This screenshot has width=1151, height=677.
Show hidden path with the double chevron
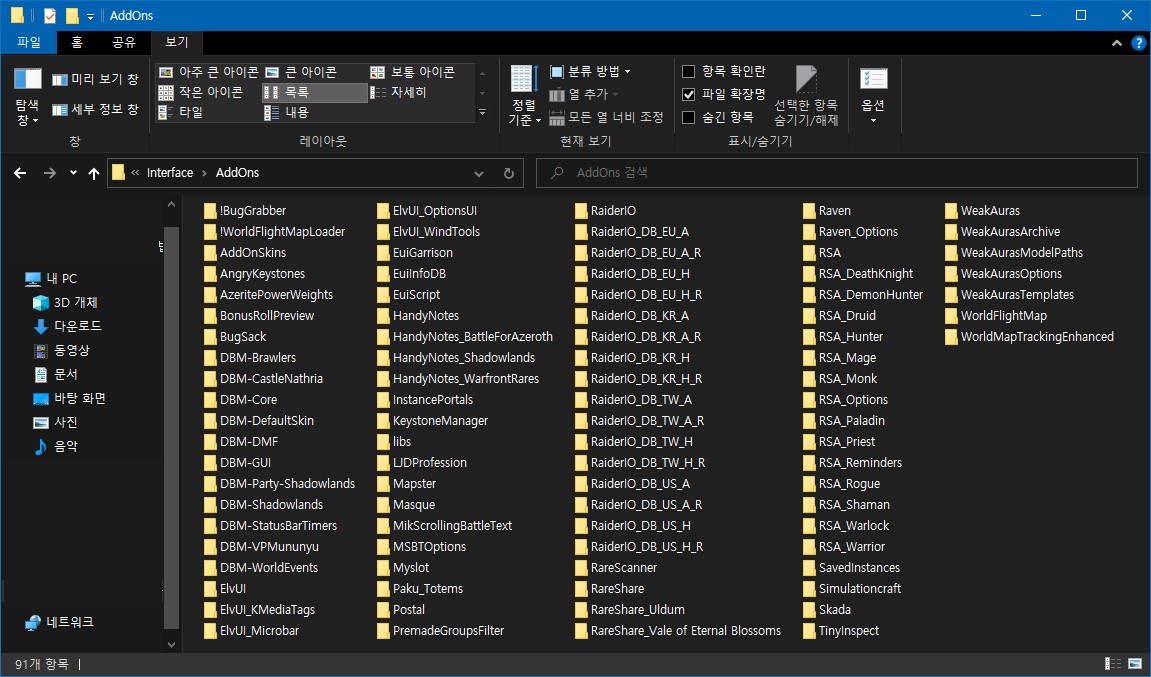tap(135, 173)
